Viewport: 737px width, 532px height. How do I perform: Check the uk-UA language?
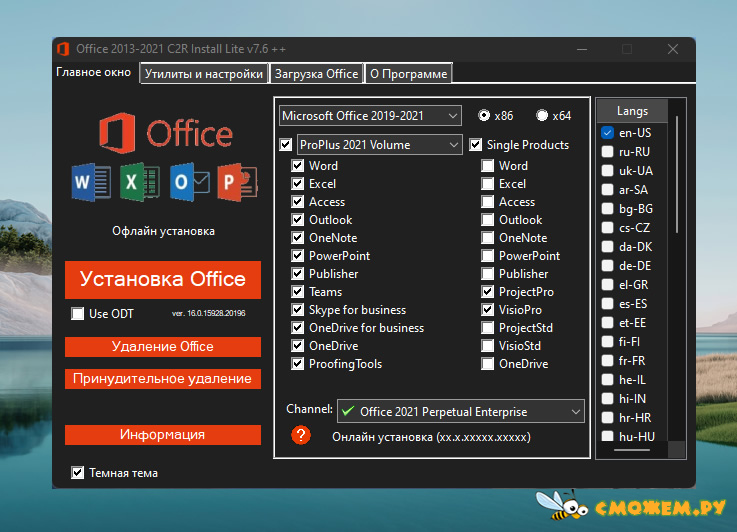coord(607,171)
